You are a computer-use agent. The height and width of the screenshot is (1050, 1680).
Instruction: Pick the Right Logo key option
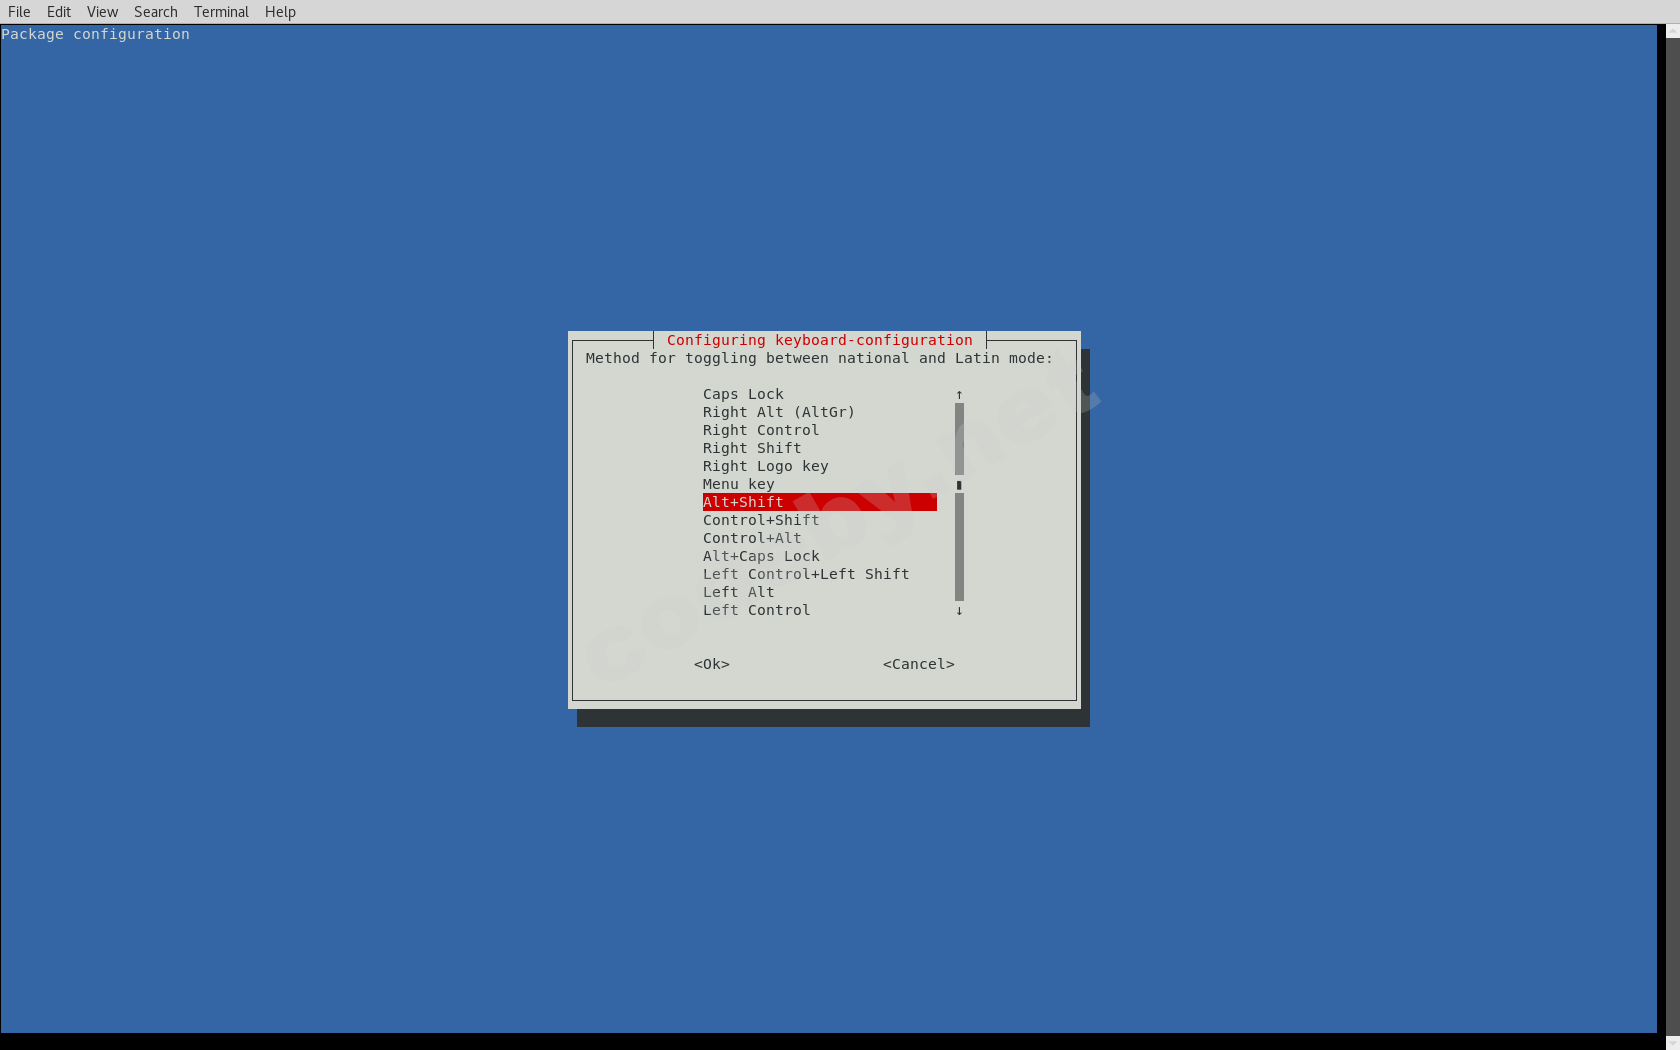765,466
